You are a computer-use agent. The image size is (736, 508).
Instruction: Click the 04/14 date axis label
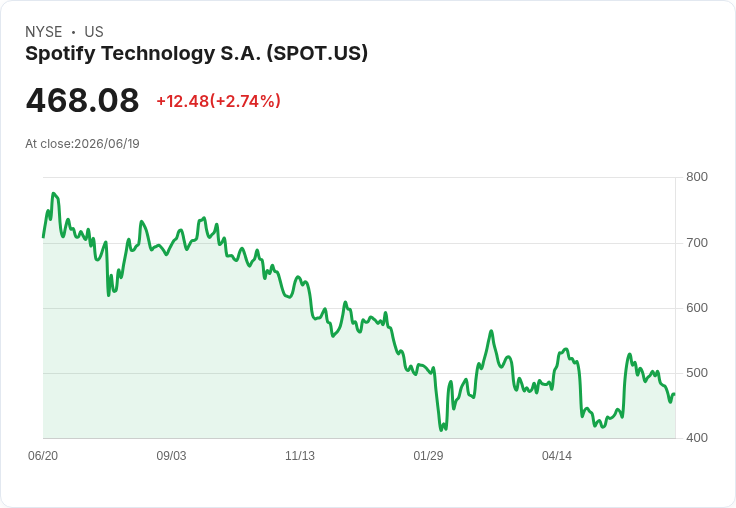[557, 455]
